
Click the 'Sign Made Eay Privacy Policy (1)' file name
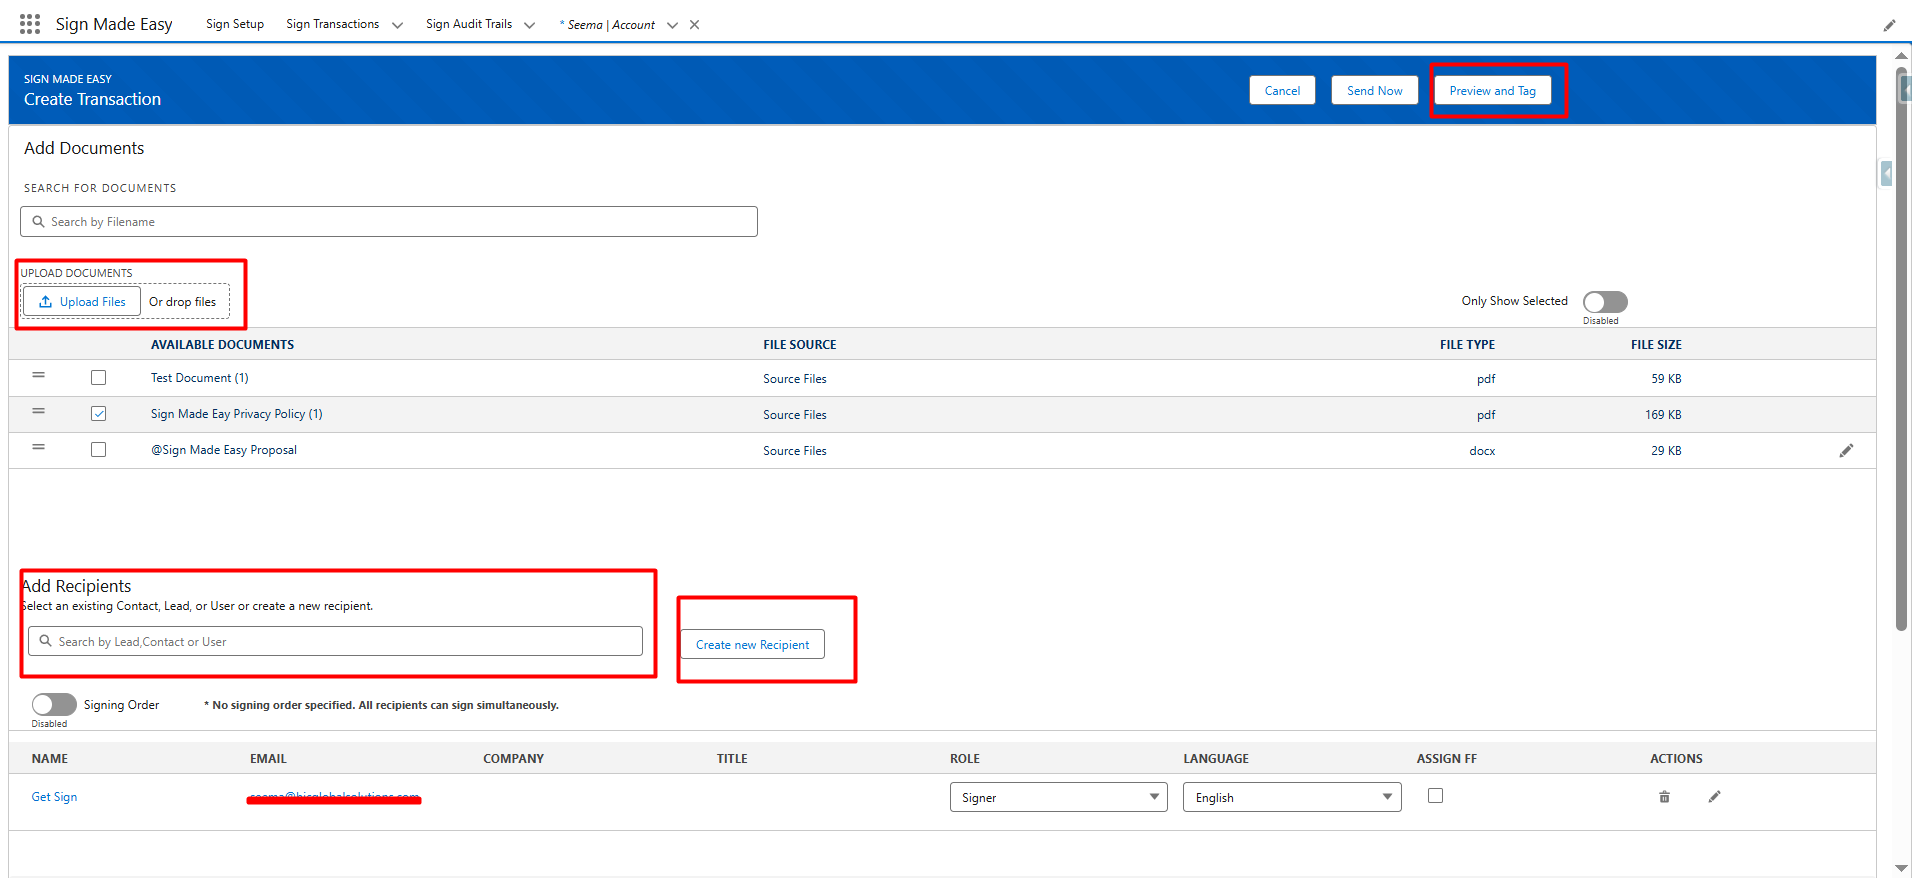(x=237, y=414)
